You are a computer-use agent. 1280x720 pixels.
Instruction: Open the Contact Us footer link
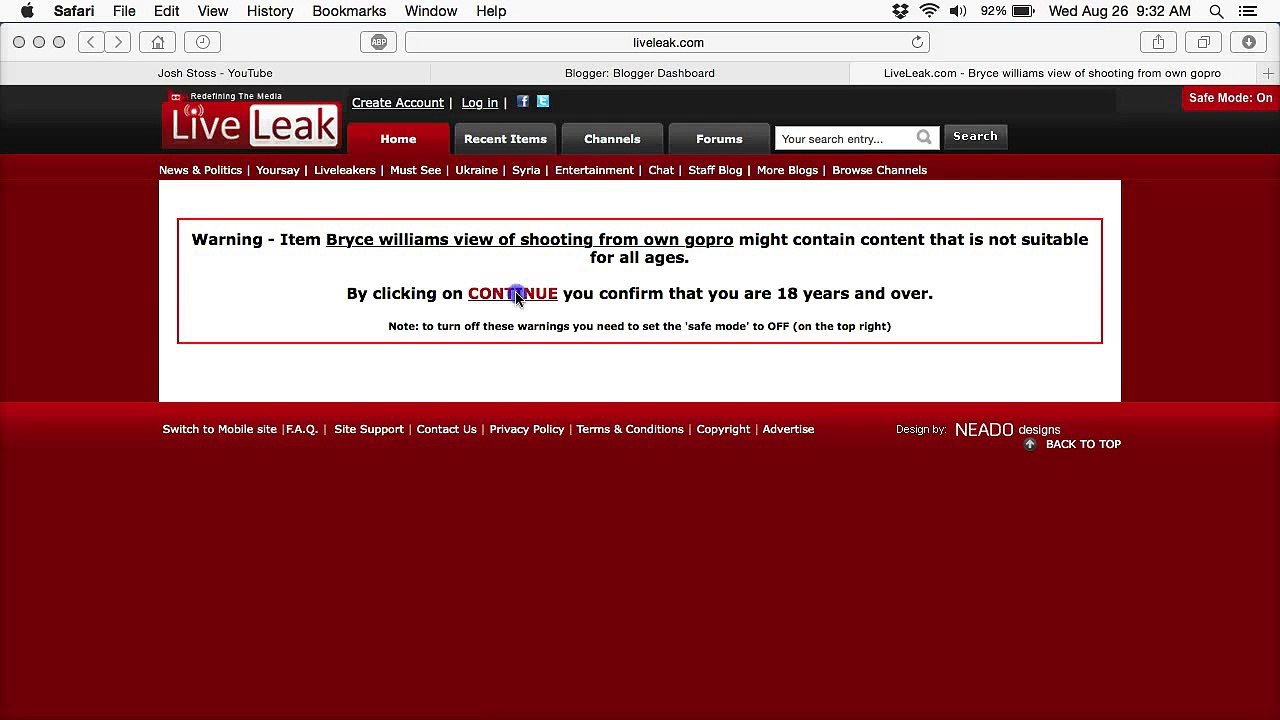447,429
